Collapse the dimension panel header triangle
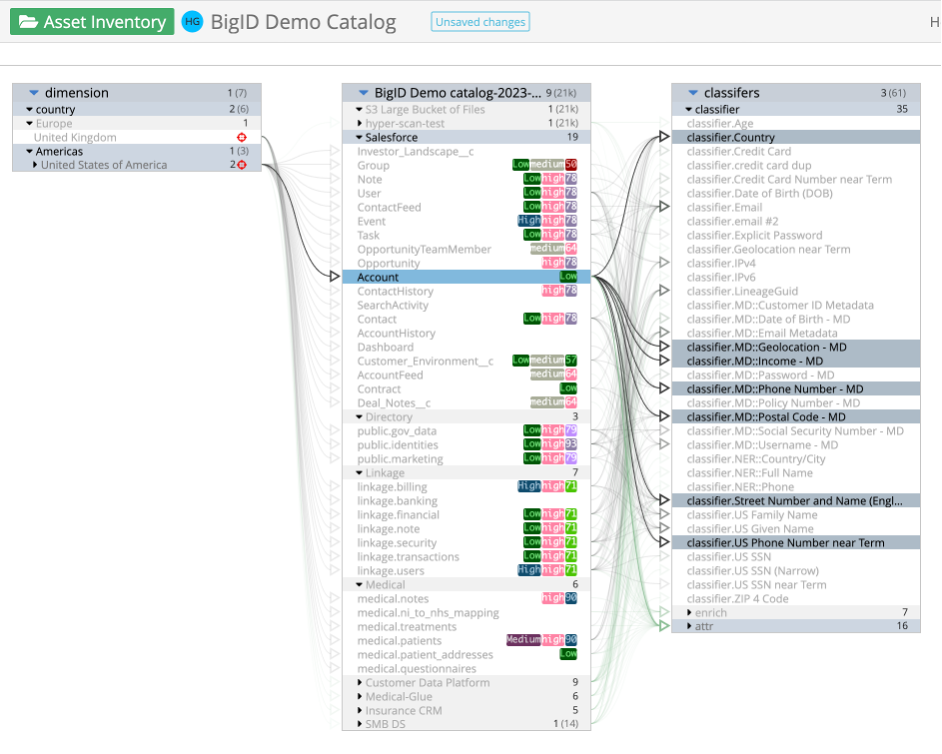 34,93
